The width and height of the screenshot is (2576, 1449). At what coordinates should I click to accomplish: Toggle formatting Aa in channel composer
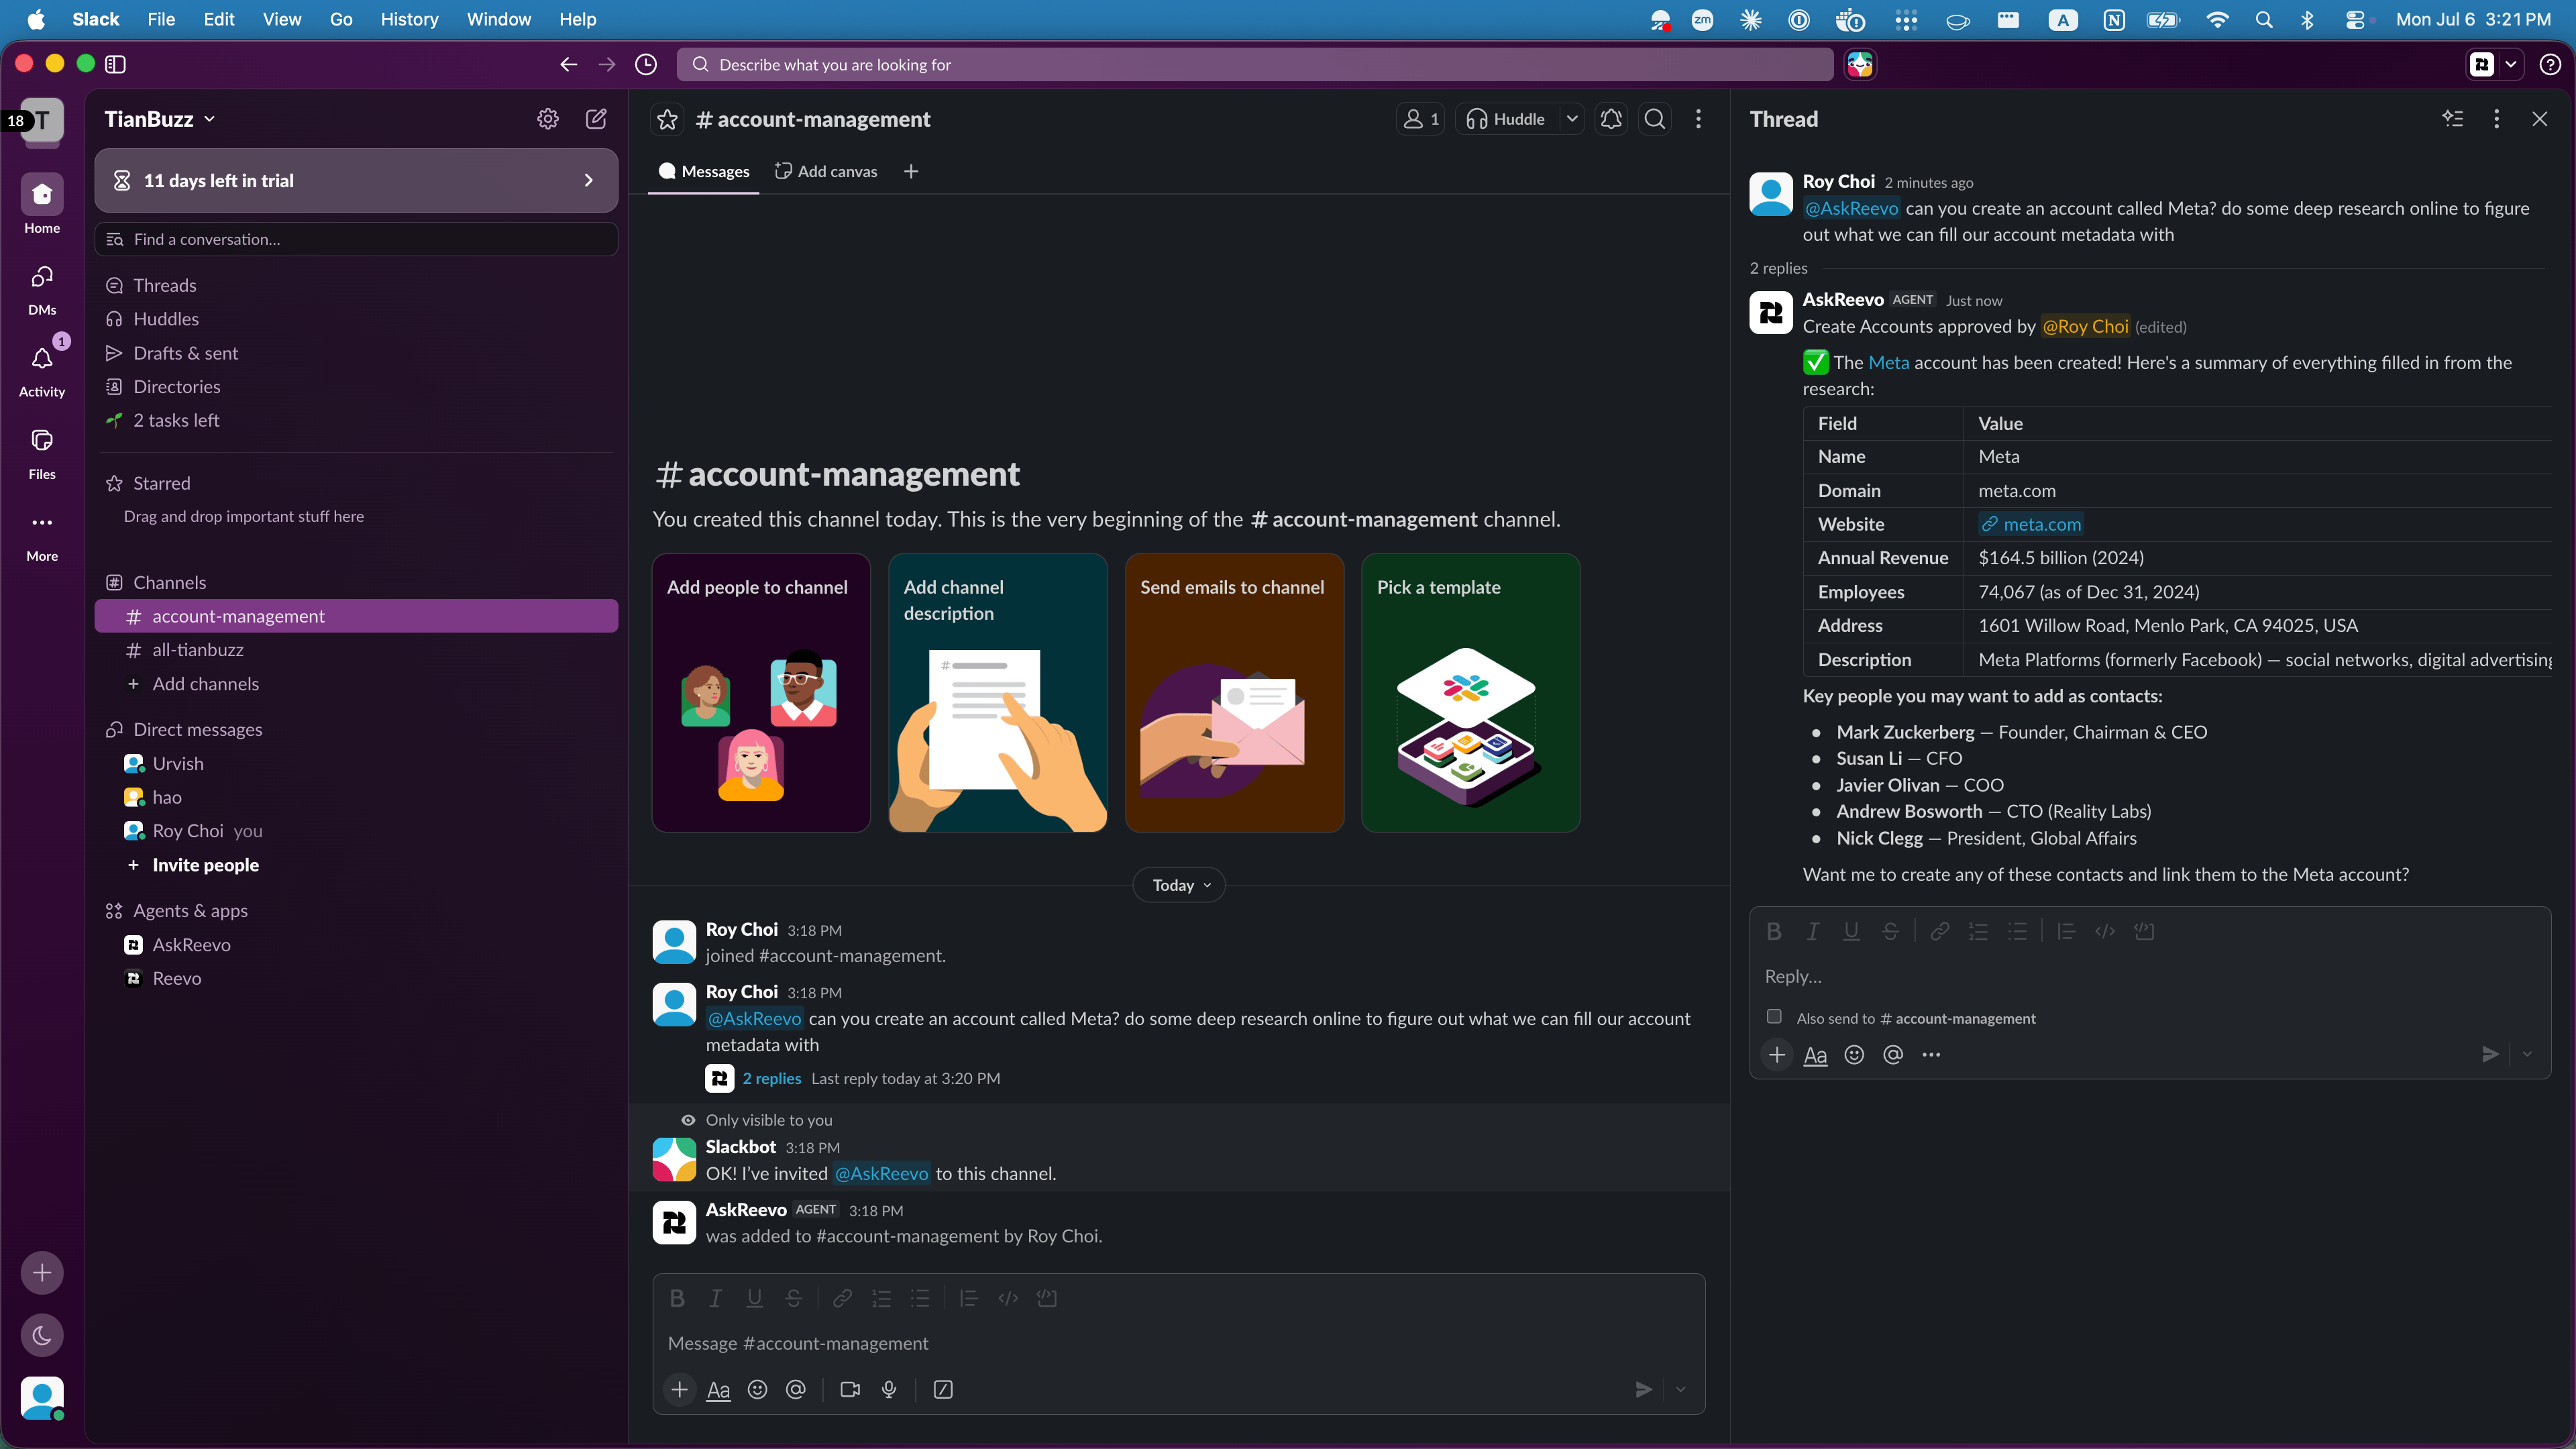[718, 1389]
